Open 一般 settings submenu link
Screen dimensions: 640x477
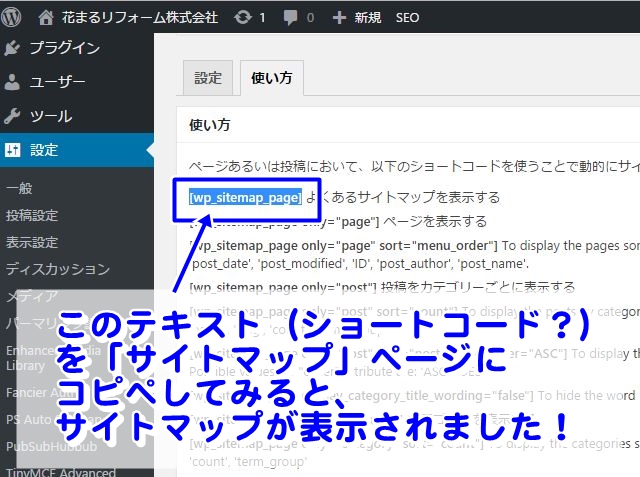(19, 188)
